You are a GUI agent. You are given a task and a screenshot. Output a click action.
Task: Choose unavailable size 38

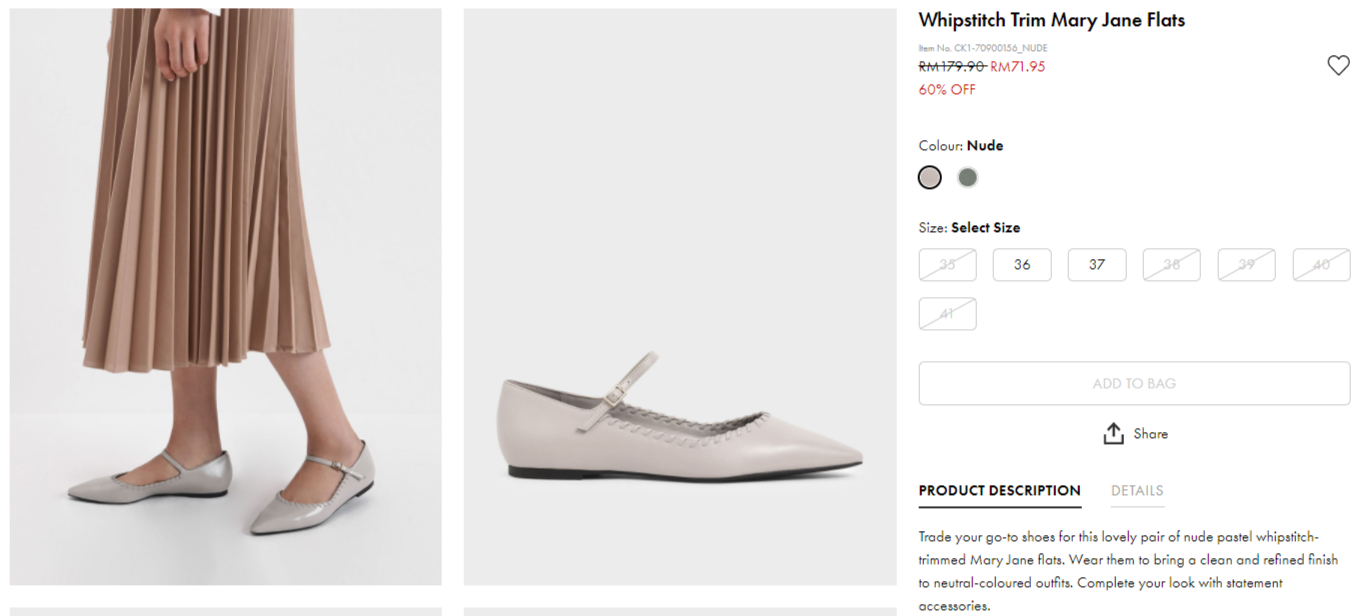click(1171, 265)
